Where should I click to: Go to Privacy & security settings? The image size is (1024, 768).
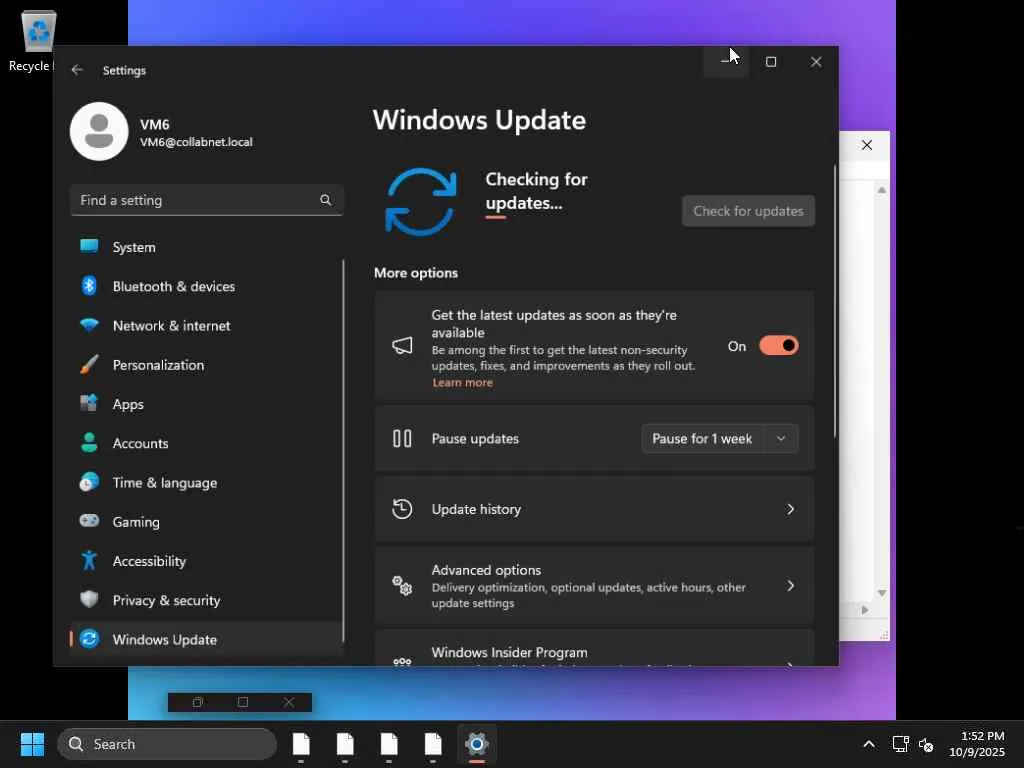pos(206,600)
